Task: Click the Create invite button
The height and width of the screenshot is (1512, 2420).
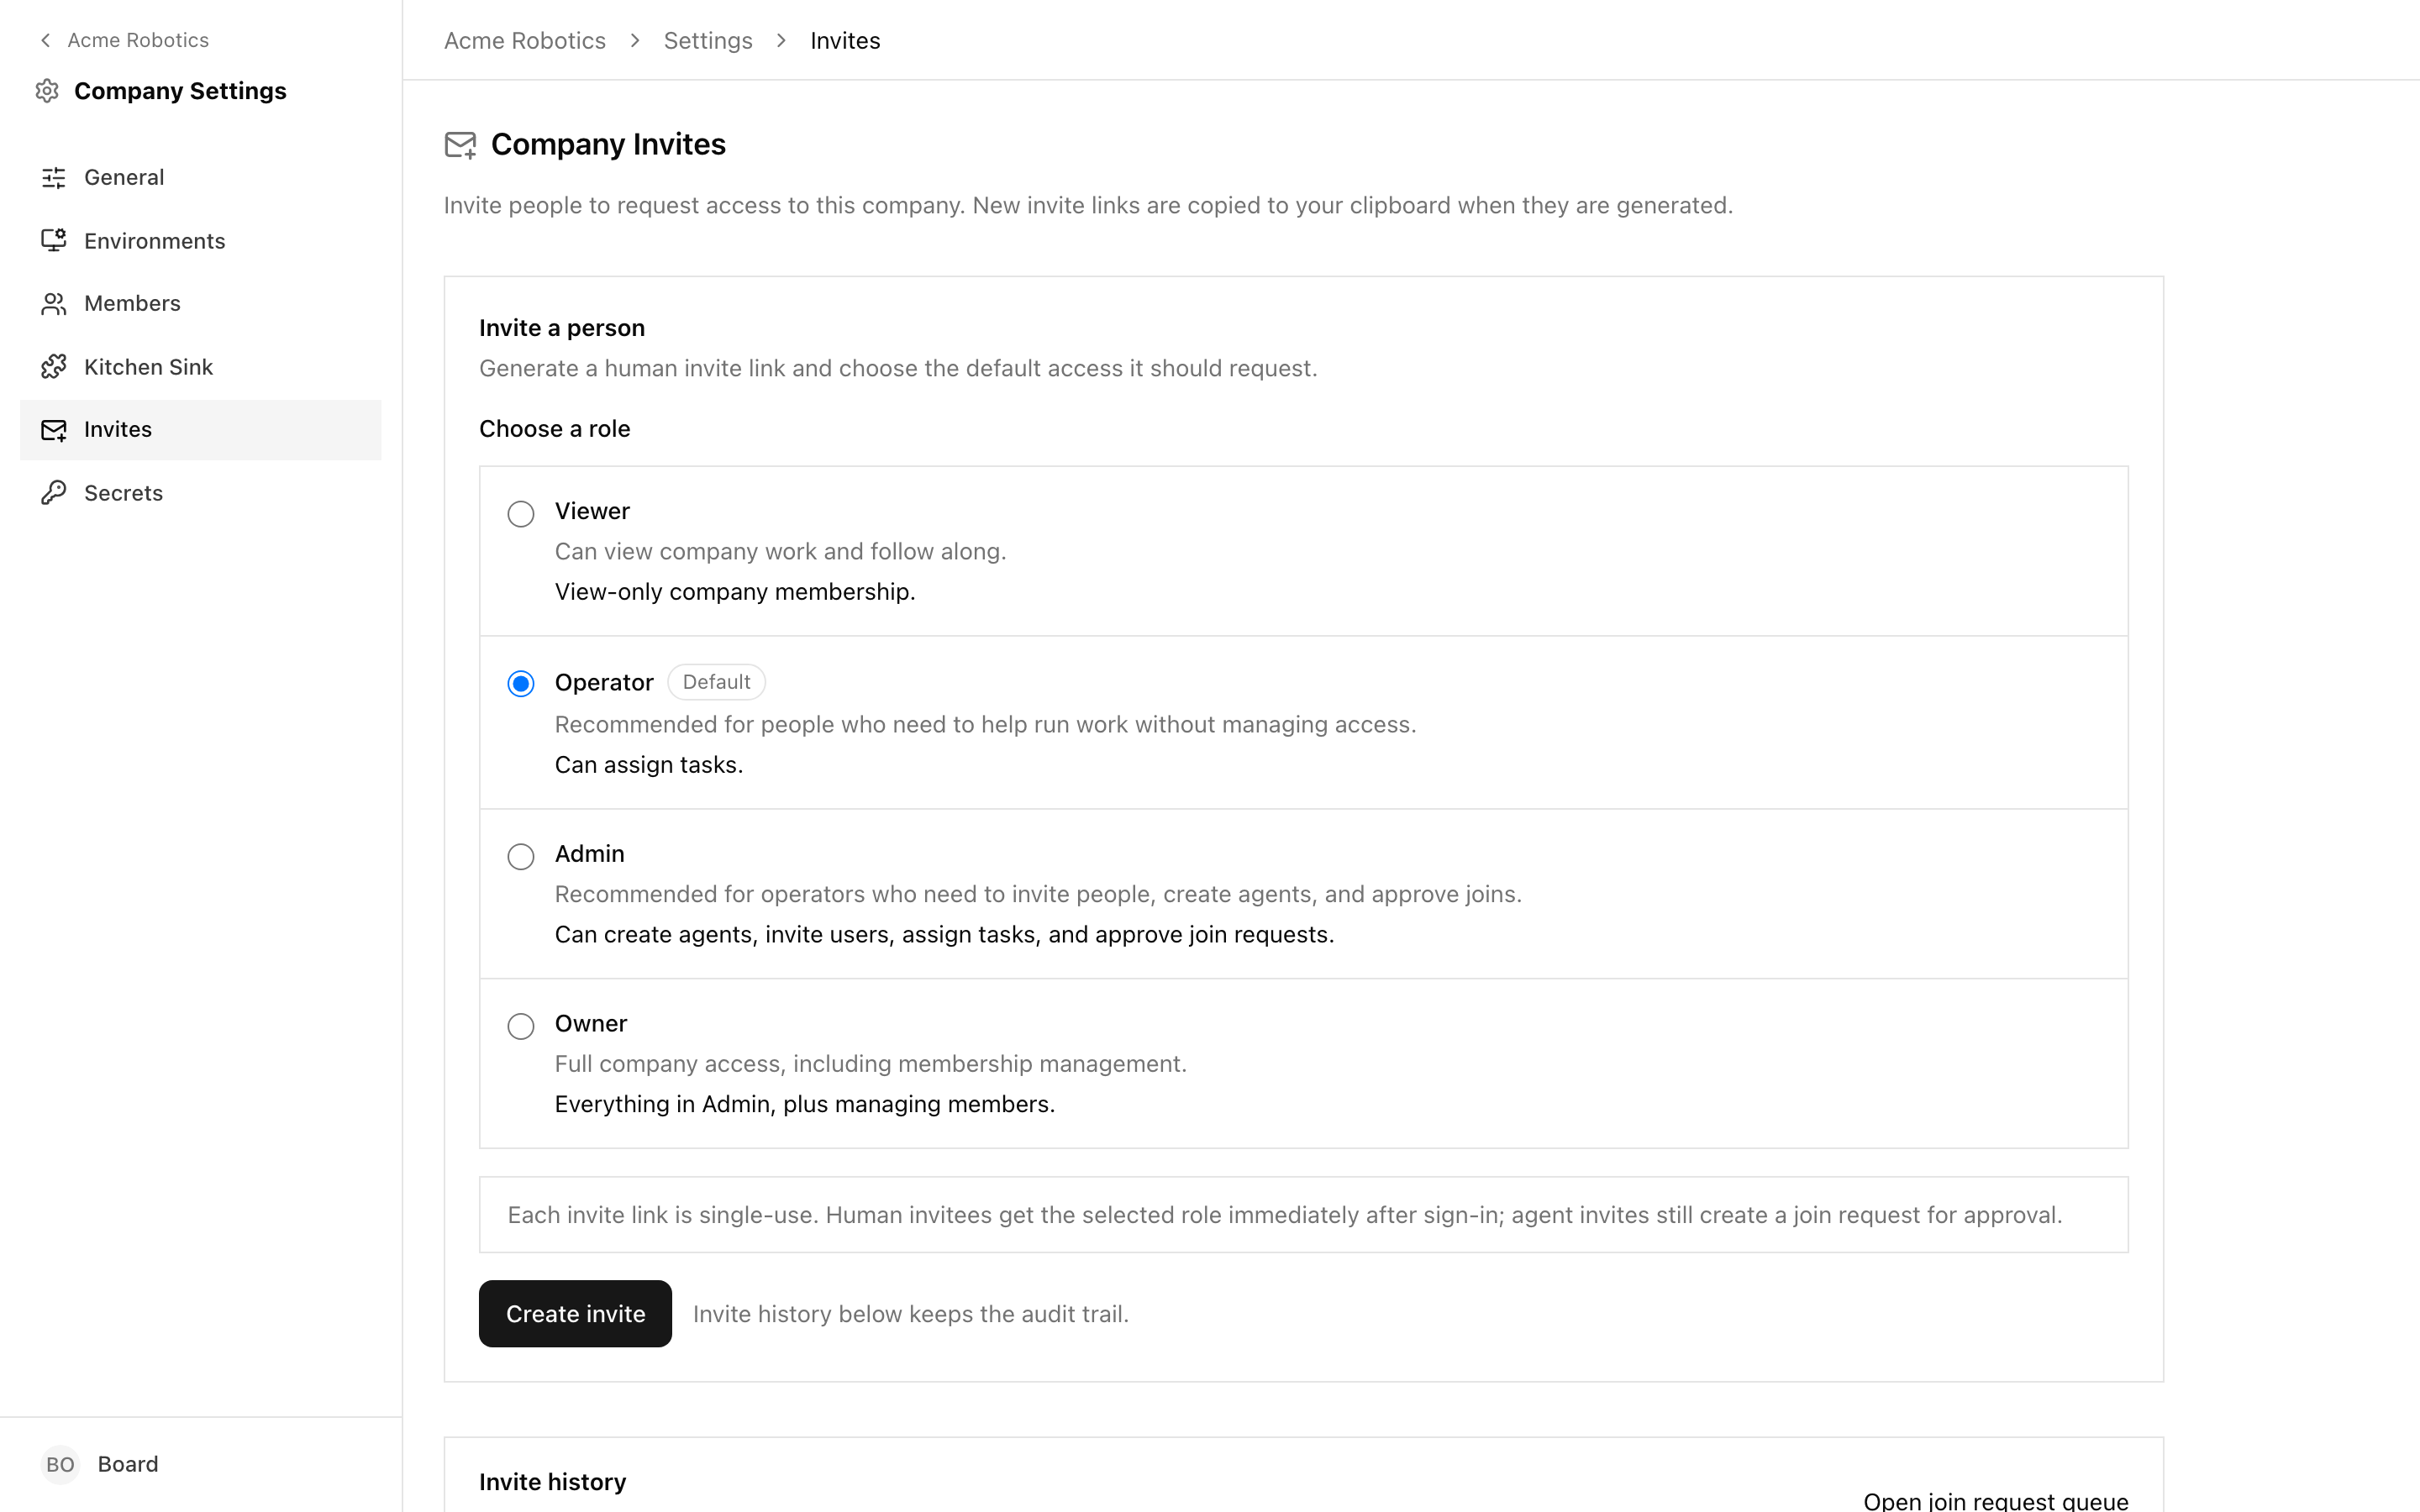Action: [x=575, y=1314]
